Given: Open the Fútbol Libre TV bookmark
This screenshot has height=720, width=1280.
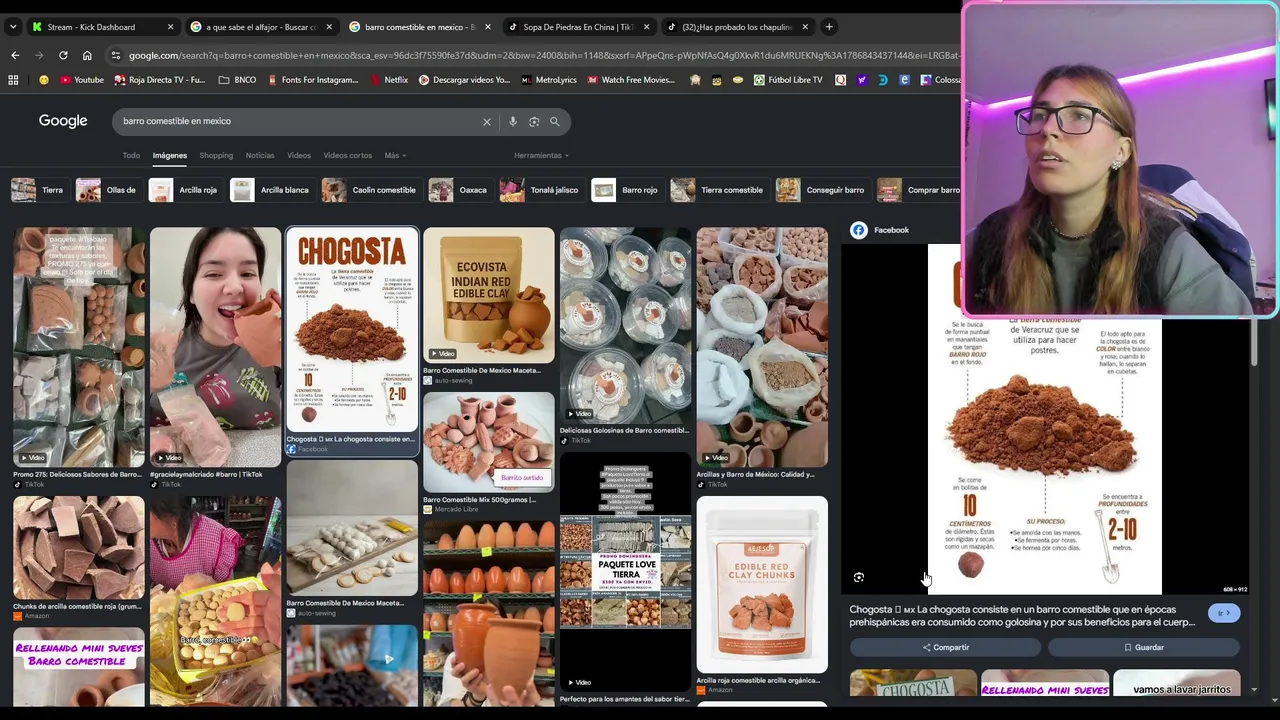Looking at the screenshot, I should (x=789, y=80).
